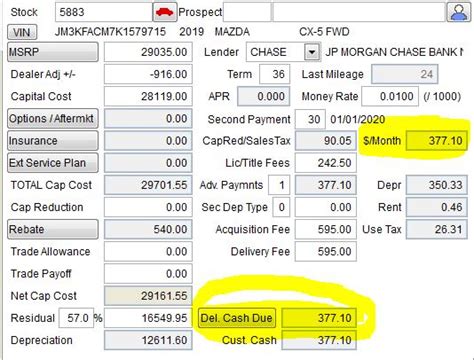
Task: Open the Lender dropdown arrow
Action: tap(312, 52)
